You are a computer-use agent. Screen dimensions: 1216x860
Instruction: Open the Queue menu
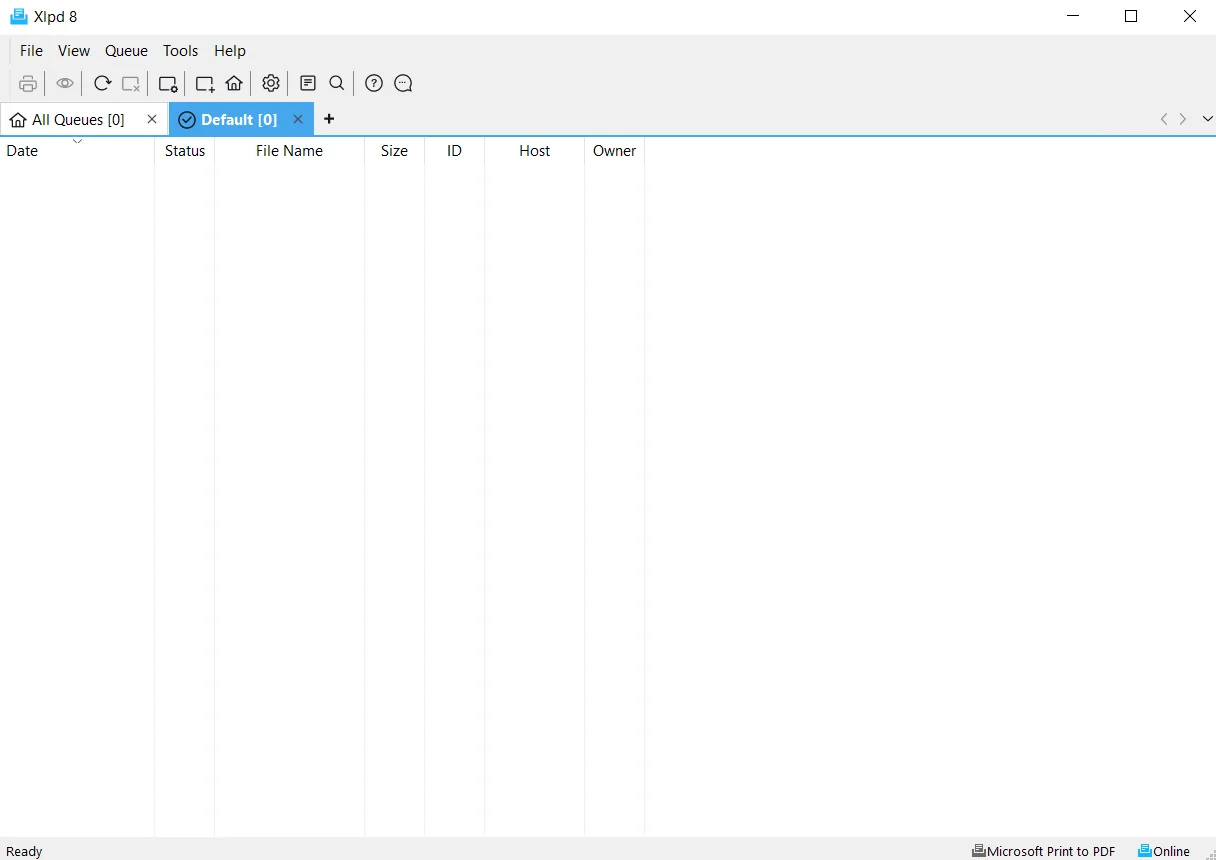126,50
